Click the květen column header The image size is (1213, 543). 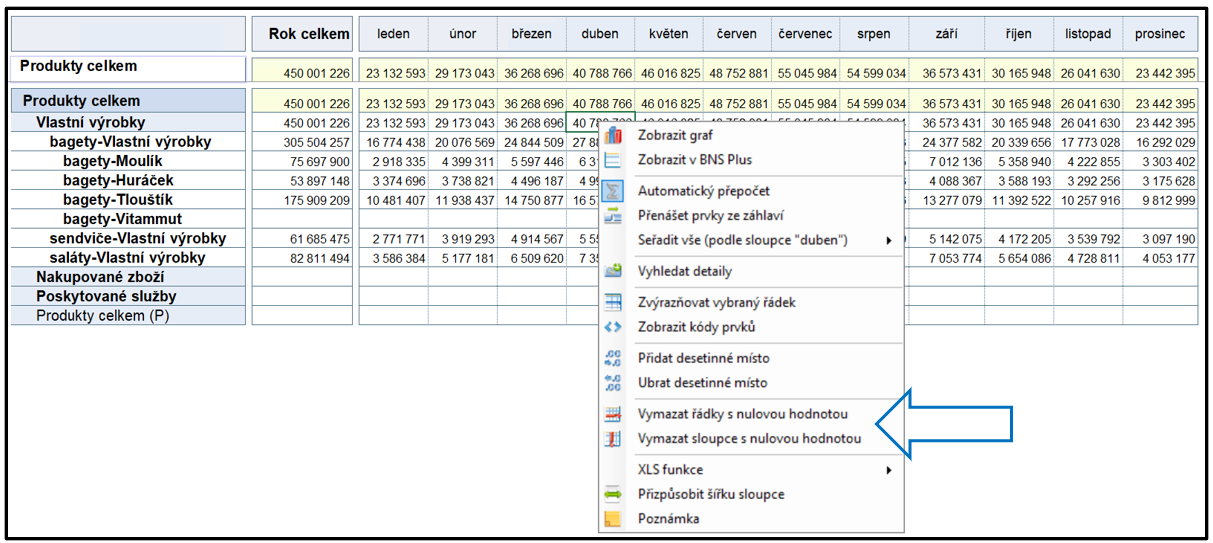pyautogui.click(x=668, y=34)
